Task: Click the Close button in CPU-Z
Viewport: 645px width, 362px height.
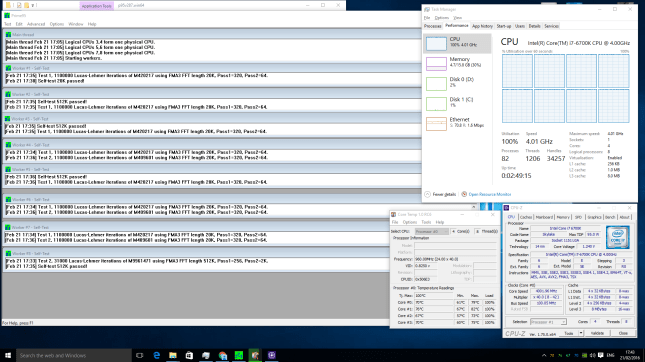Action: click(x=623, y=333)
